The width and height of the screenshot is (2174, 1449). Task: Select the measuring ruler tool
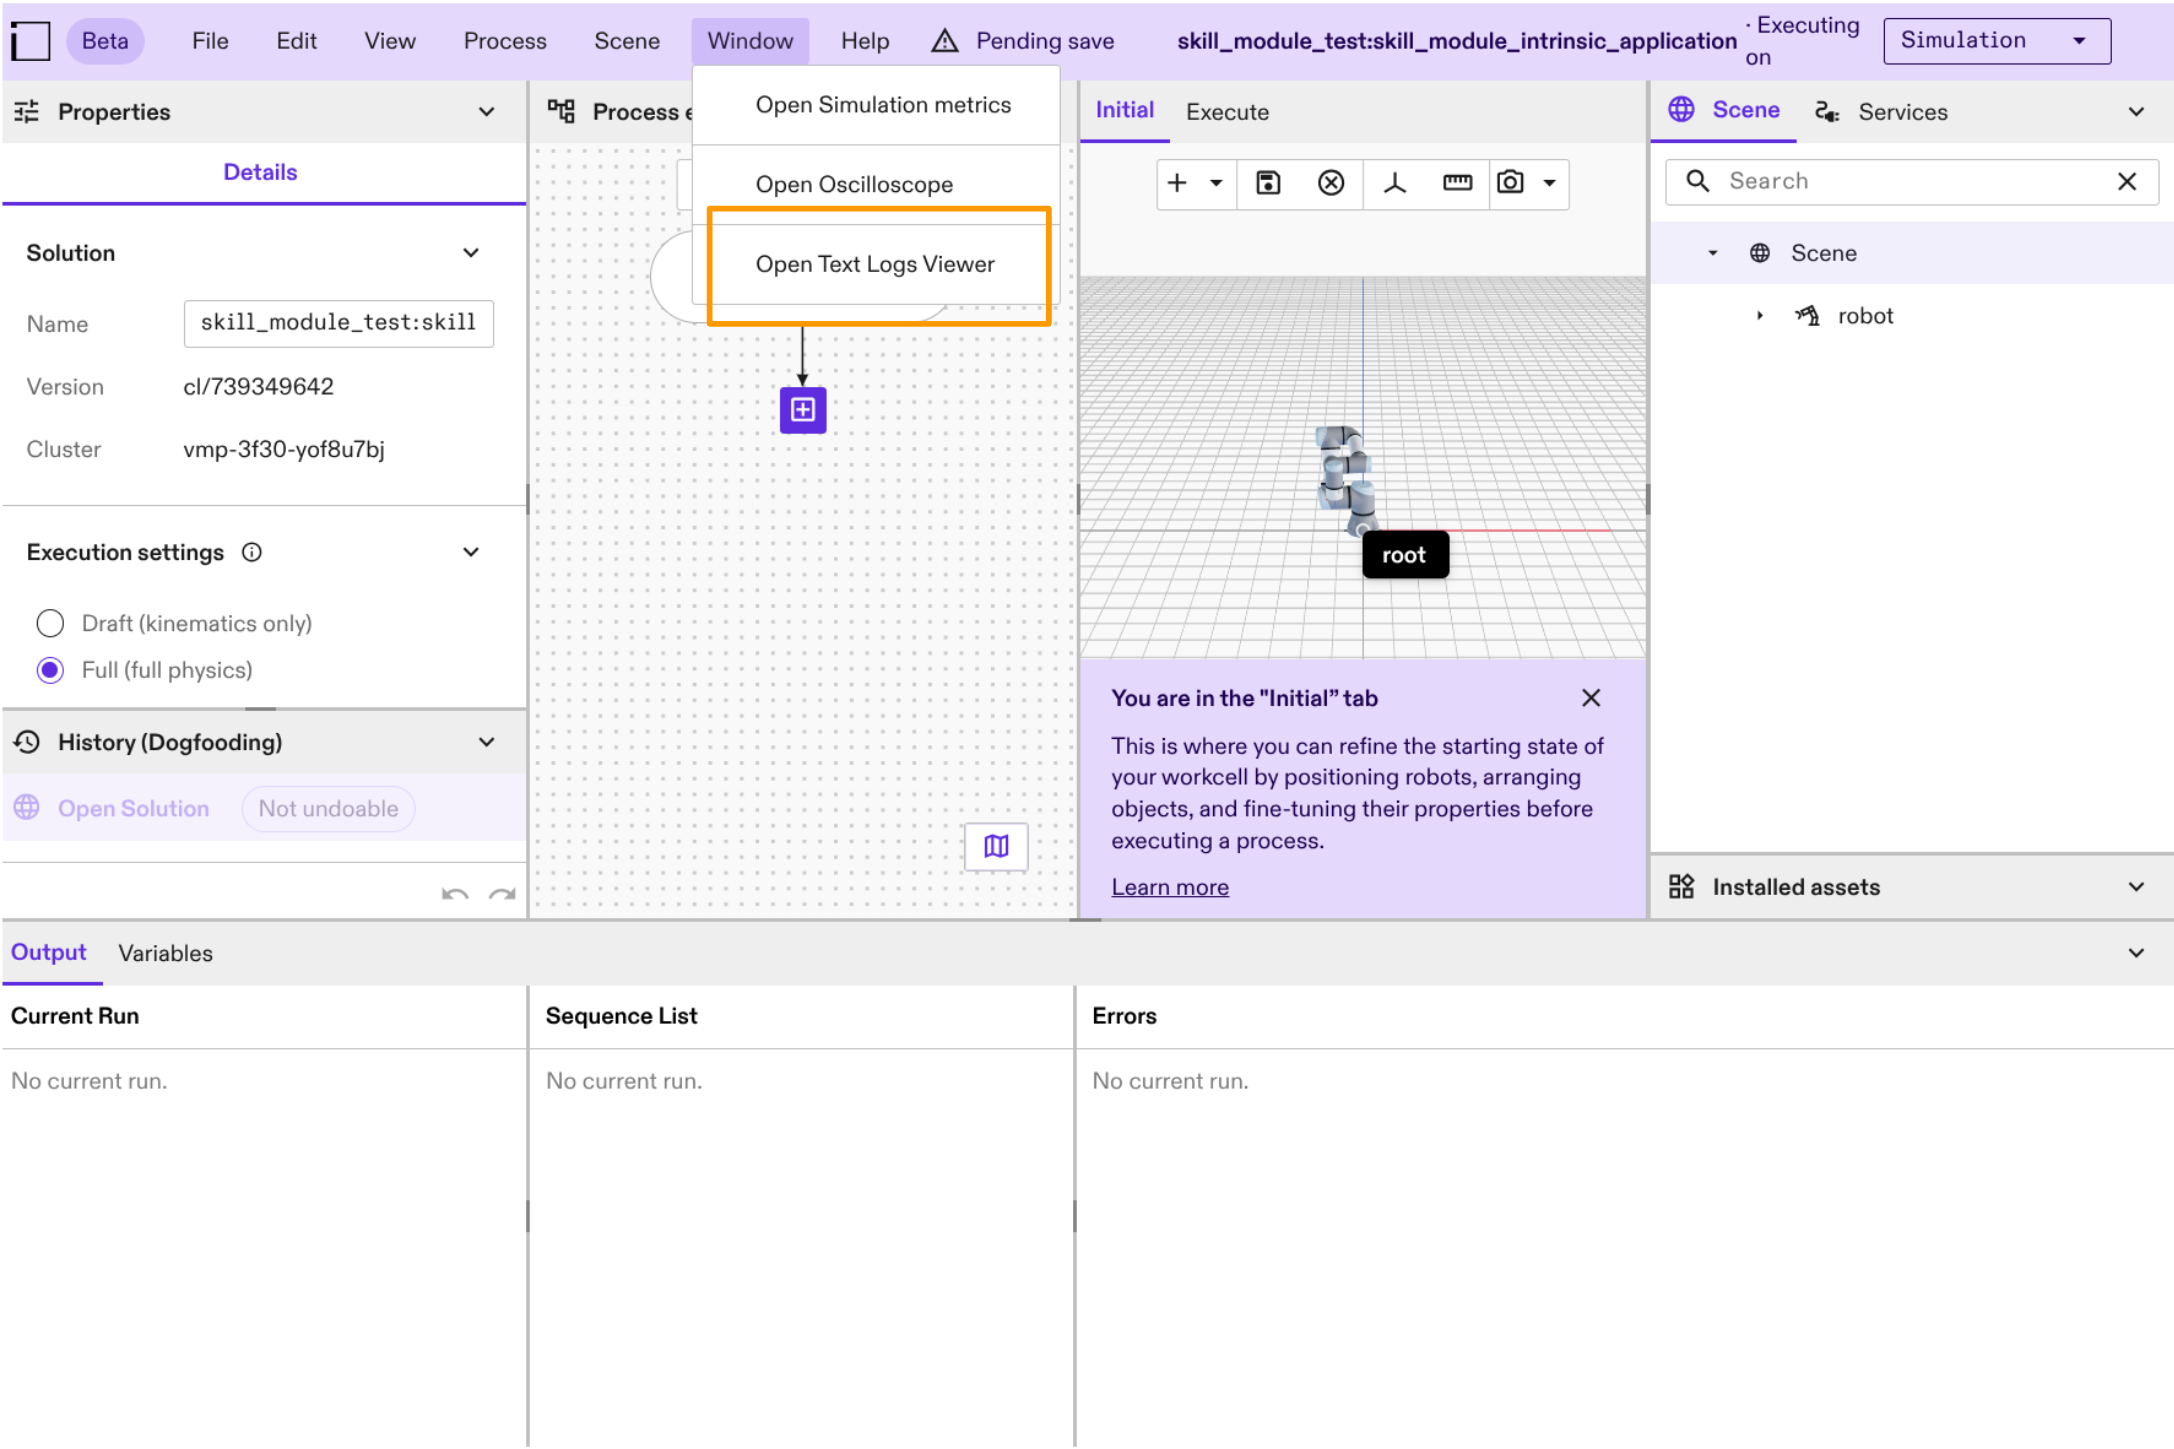[1456, 184]
